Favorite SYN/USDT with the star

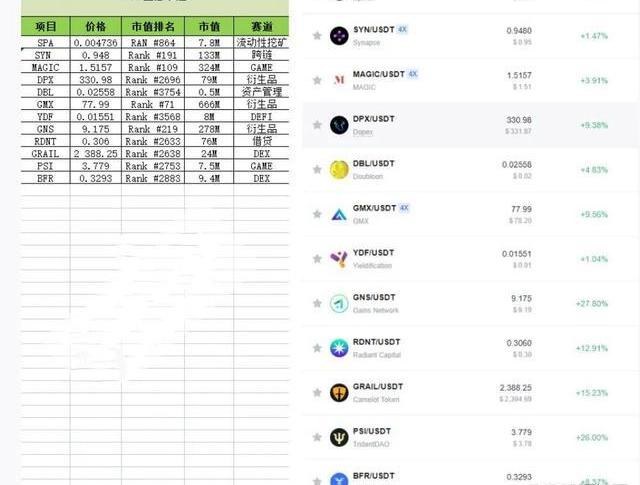(317, 36)
